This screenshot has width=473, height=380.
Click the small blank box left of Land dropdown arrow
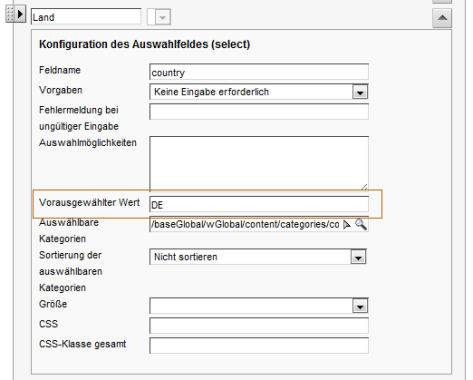pyautogui.click(x=151, y=17)
